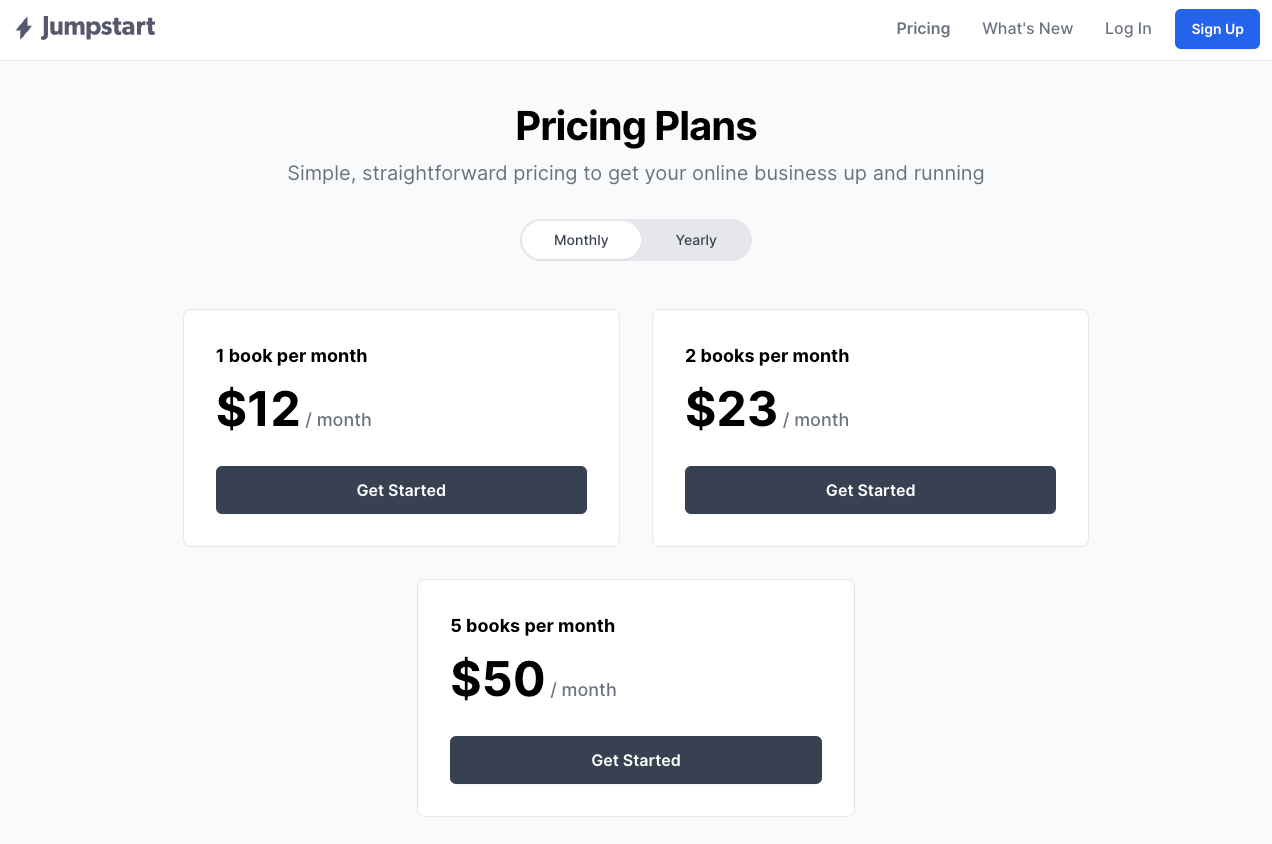The width and height of the screenshot is (1272, 844).
Task: Click the Jumpstart logo wordmark
Action: click(98, 27)
